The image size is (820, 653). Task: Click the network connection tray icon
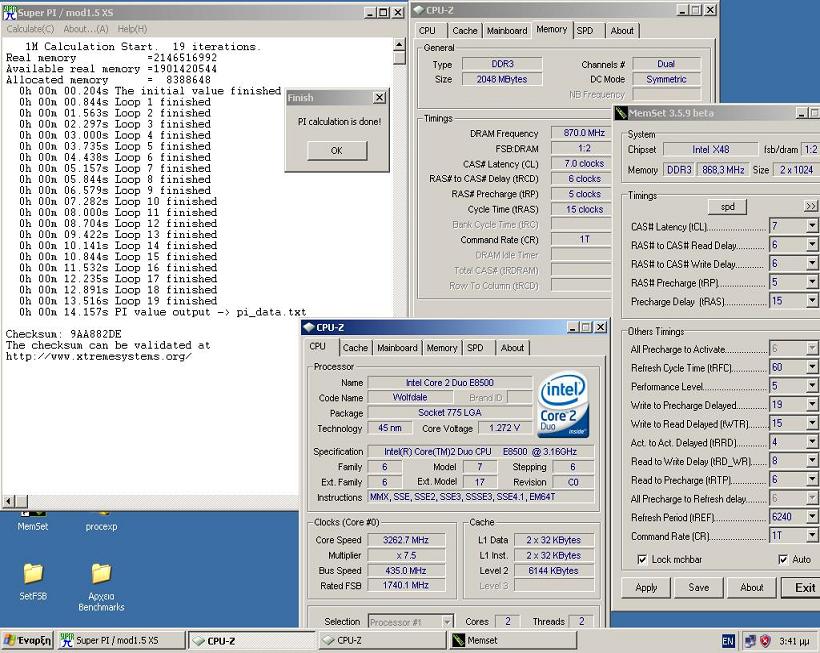pyautogui.click(x=750, y=640)
